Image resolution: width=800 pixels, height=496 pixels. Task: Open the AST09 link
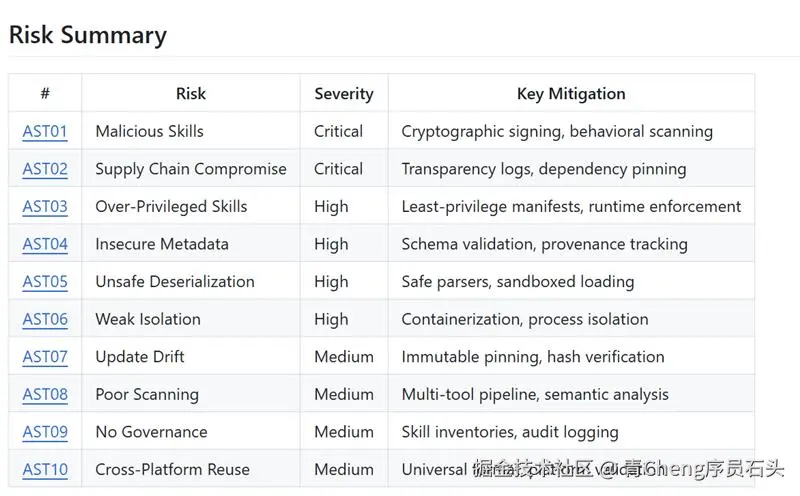point(45,432)
